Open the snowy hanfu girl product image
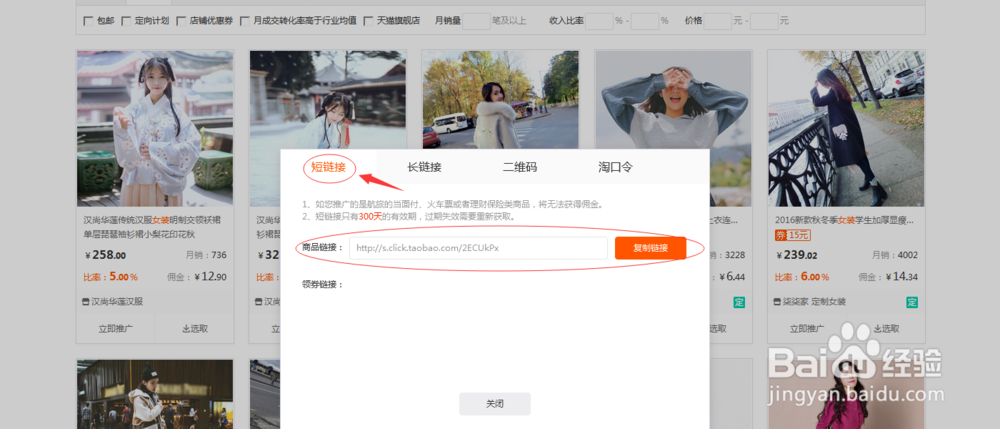The height and width of the screenshot is (429, 1000). [x=328, y=101]
